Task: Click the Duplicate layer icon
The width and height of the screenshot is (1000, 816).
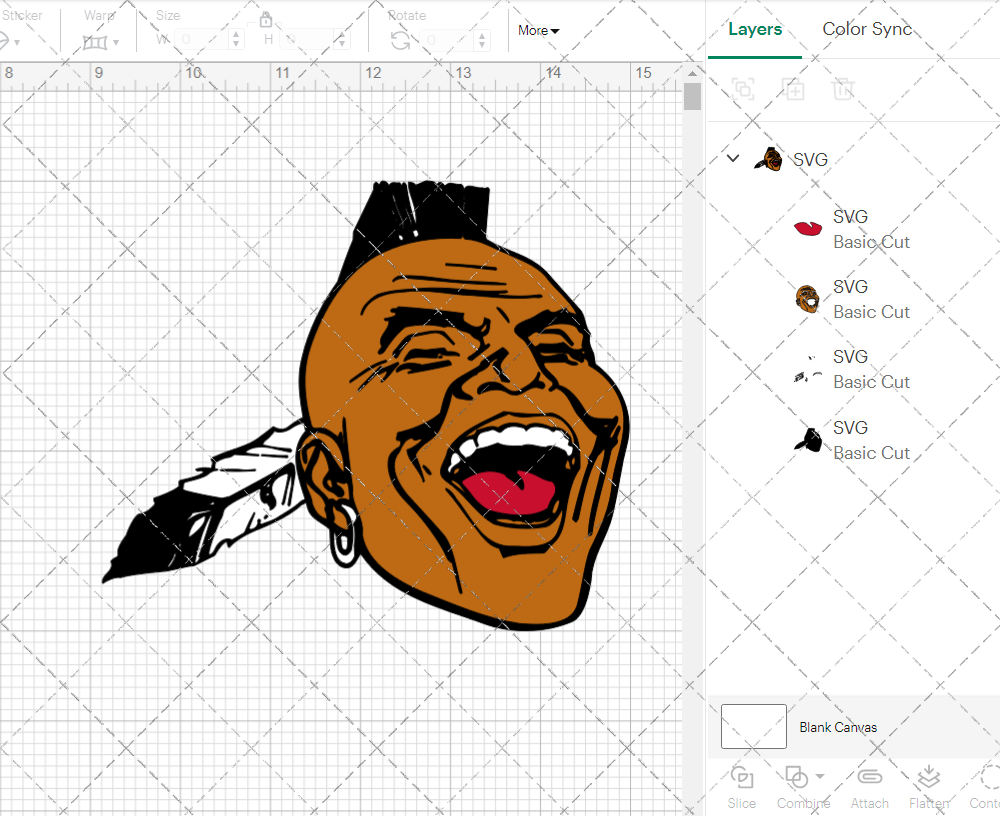Action: (x=794, y=89)
